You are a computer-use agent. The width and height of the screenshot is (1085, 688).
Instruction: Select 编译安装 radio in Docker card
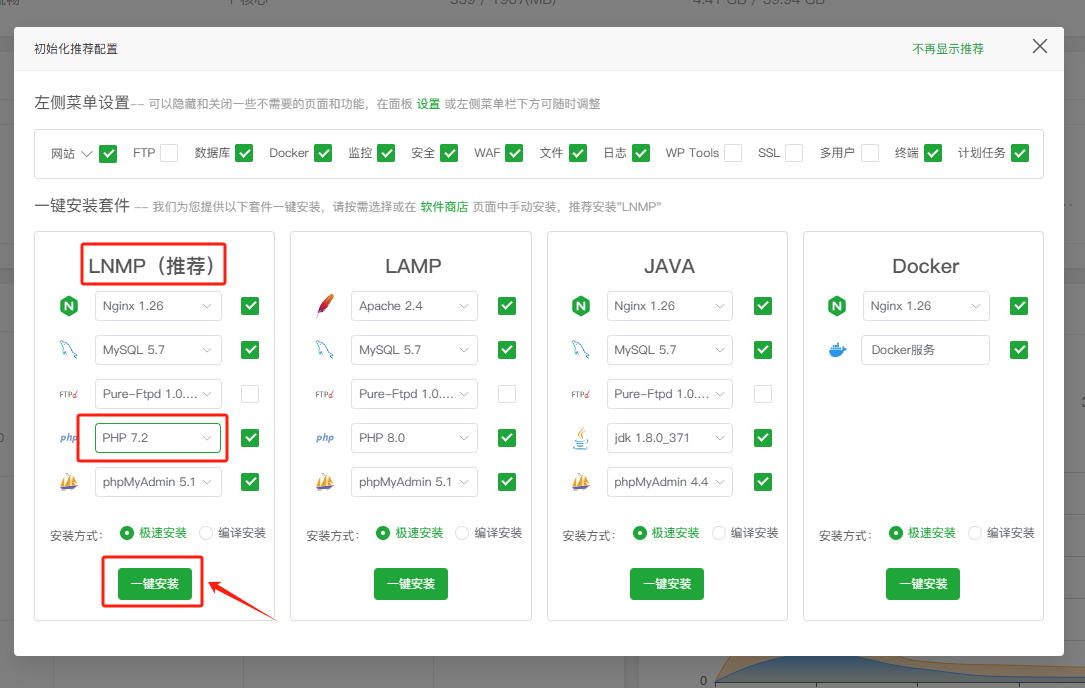pyautogui.click(x=975, y=533)
